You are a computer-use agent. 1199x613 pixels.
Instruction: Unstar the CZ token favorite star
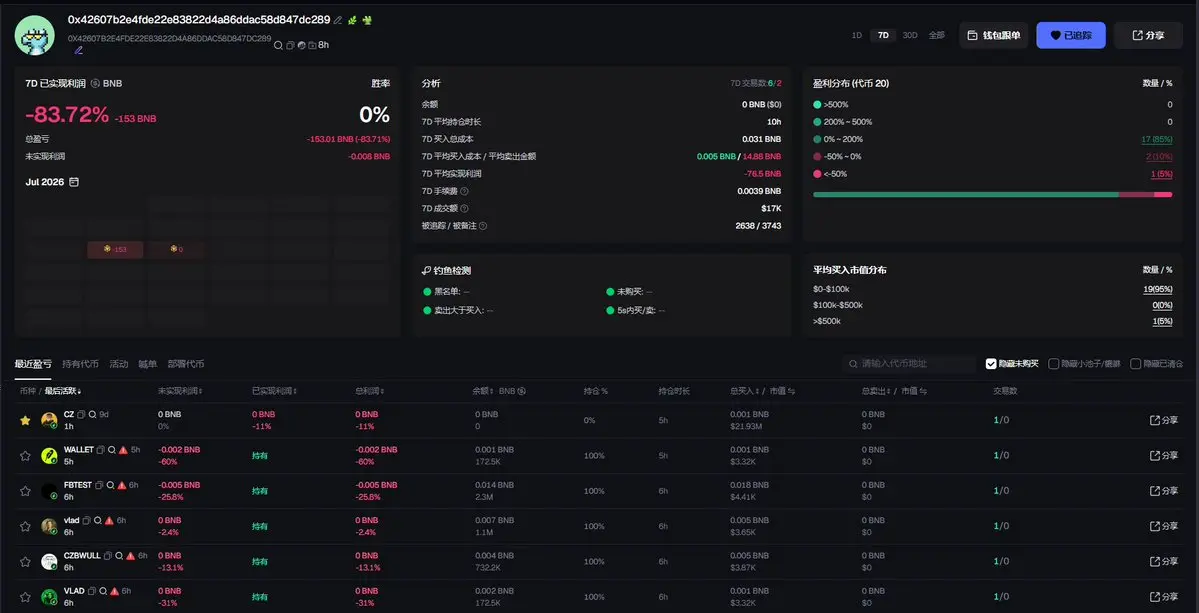tap(25, 420)
